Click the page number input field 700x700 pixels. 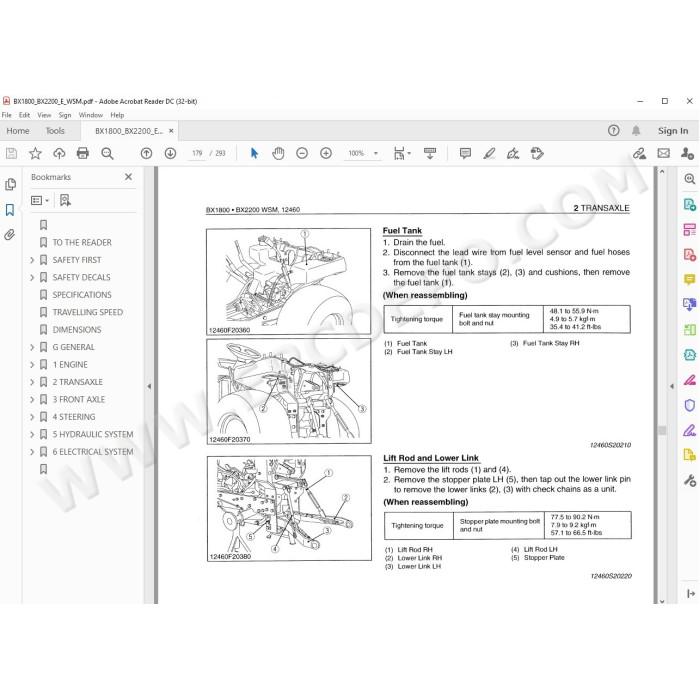coord(197,154)
